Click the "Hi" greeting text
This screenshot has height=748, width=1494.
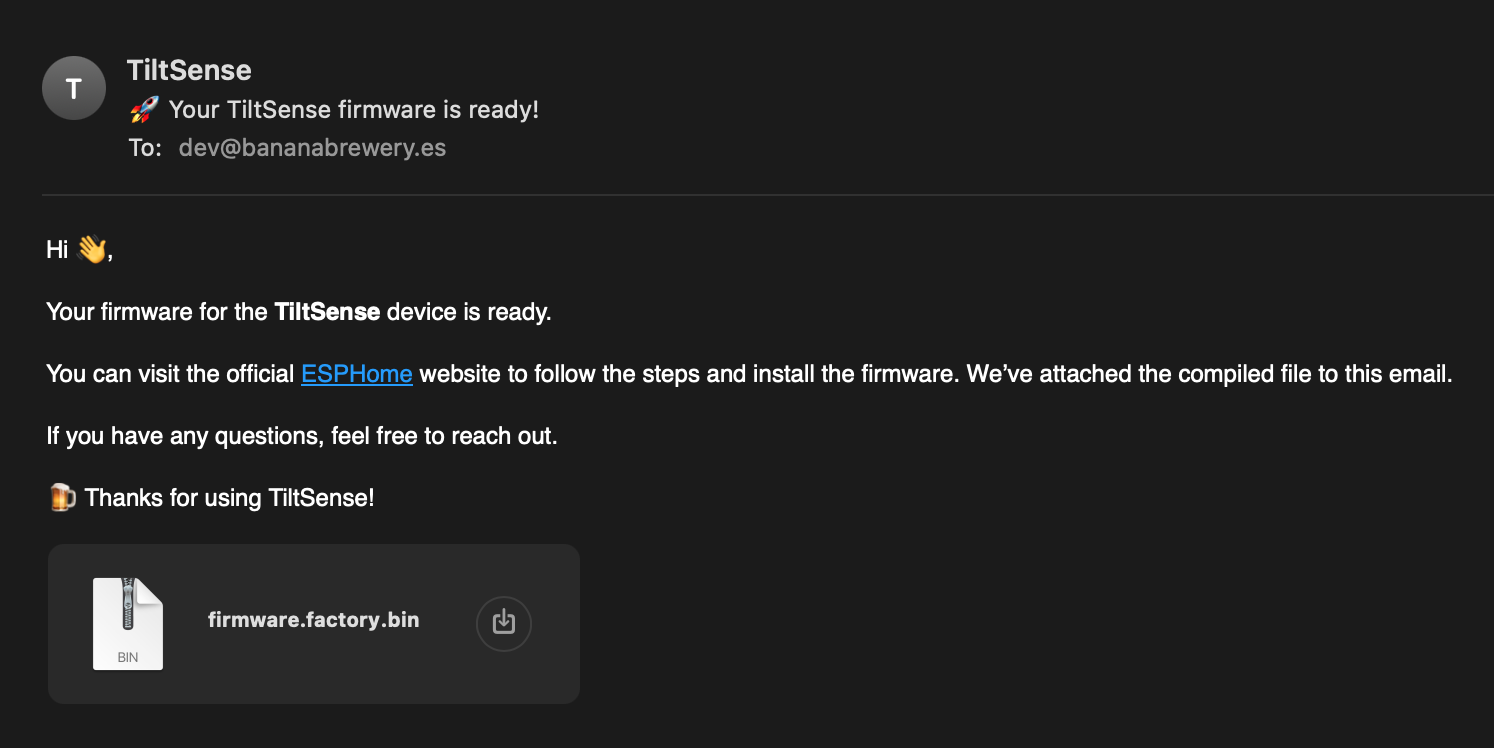(x=57, y=249)
